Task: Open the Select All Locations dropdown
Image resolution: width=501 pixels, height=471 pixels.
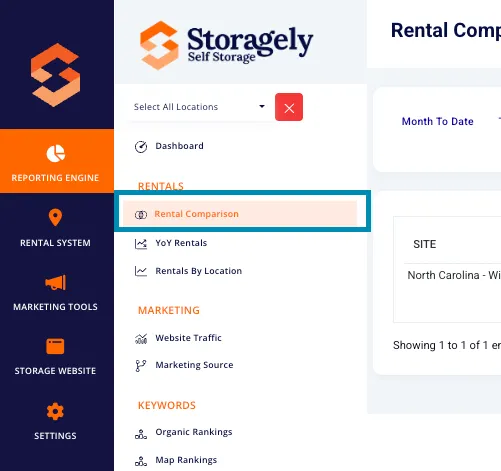Action: (199, 107)
